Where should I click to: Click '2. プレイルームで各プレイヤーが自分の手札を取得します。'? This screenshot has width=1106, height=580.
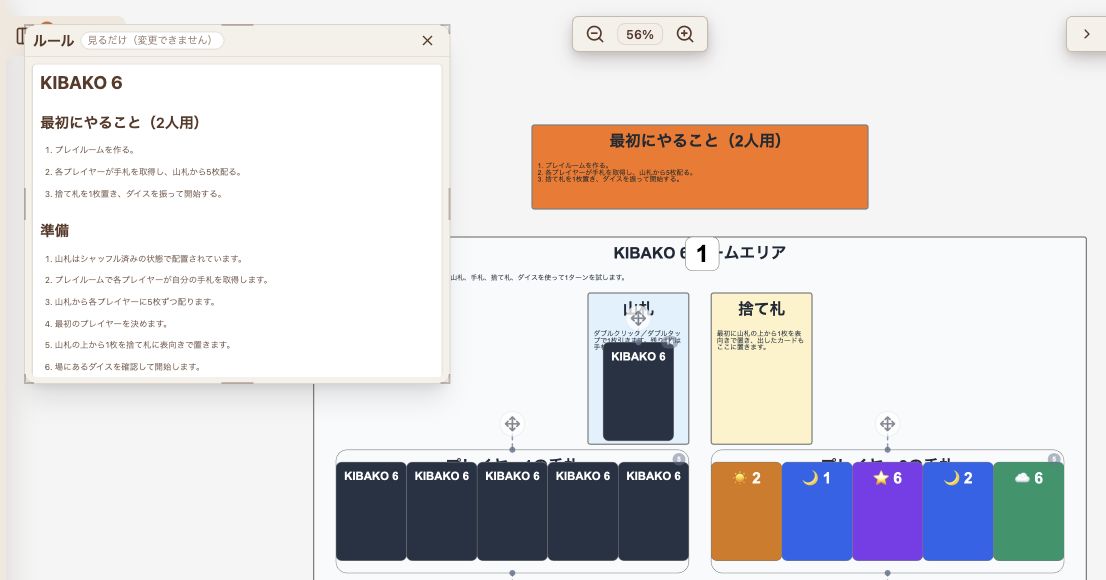(x=157, y=279)
